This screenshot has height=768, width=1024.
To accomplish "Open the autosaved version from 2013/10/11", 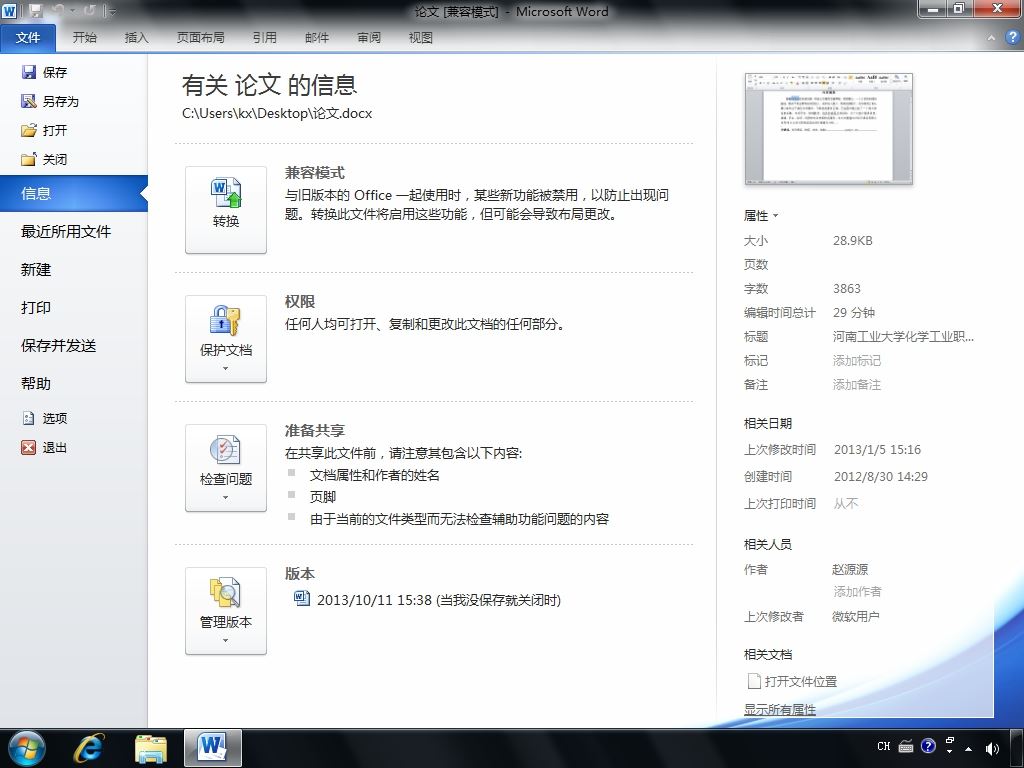I will click(x=428, y=600).
